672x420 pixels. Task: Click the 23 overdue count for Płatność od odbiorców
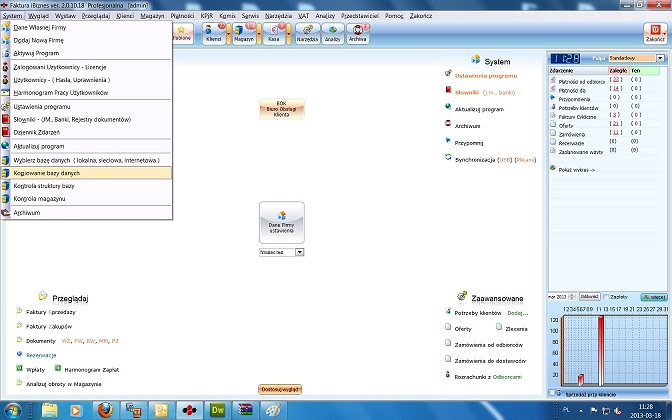click(x=615, y=80)
